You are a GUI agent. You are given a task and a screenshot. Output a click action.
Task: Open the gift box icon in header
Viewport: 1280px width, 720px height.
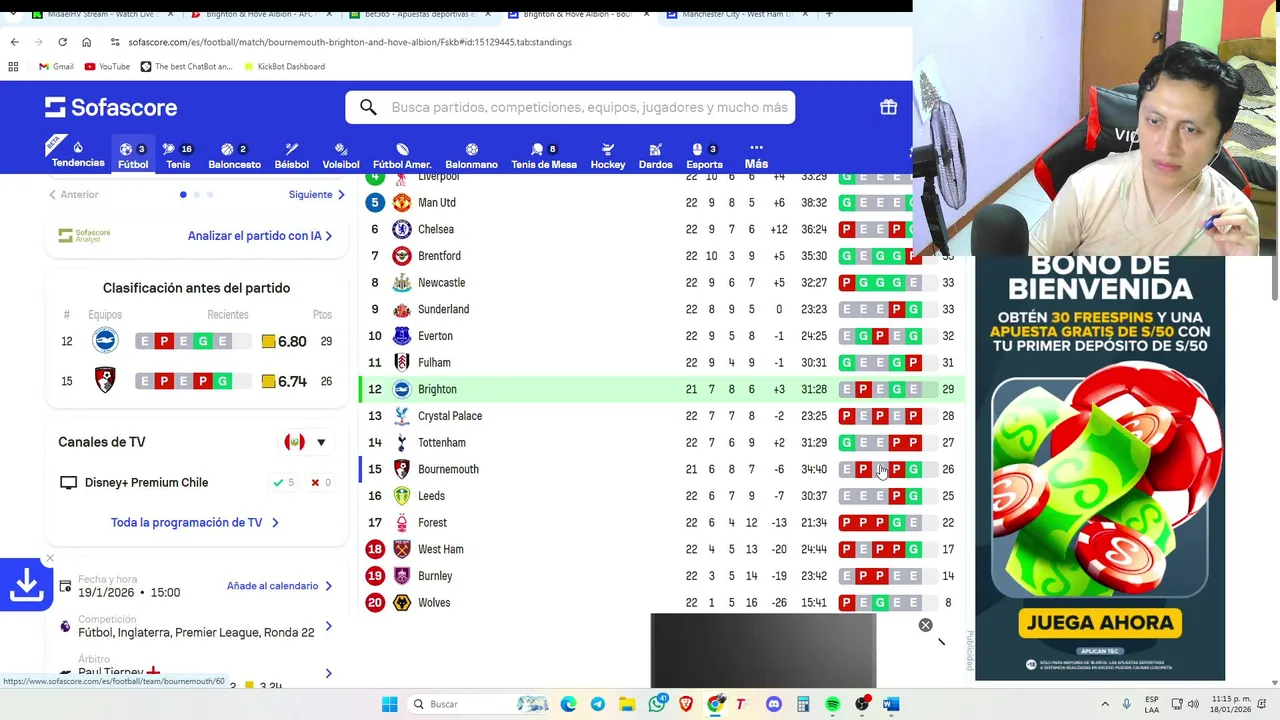pos(888,107)
